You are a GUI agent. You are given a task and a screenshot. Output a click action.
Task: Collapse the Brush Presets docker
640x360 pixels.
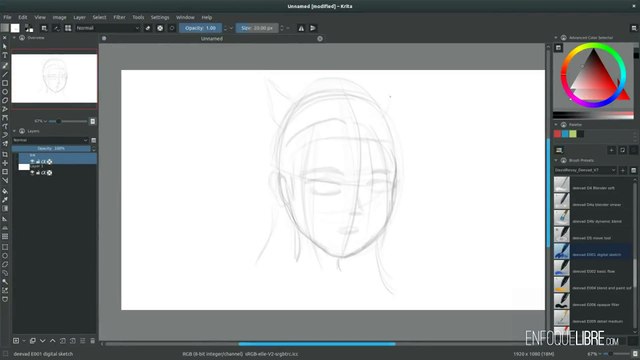[x=556, y=160]
